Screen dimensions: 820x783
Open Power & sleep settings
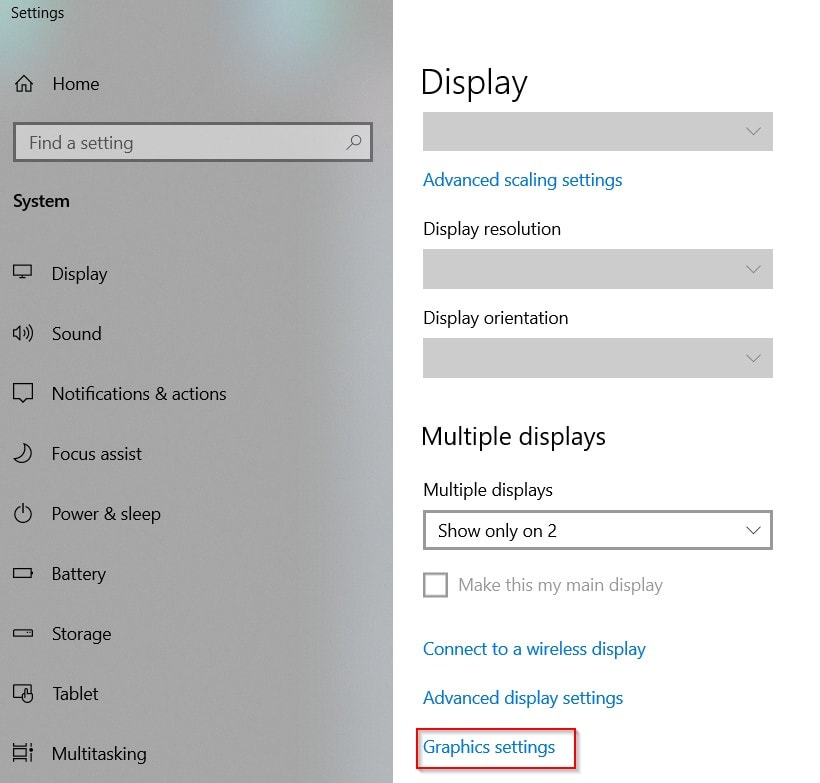pos(106,514)
